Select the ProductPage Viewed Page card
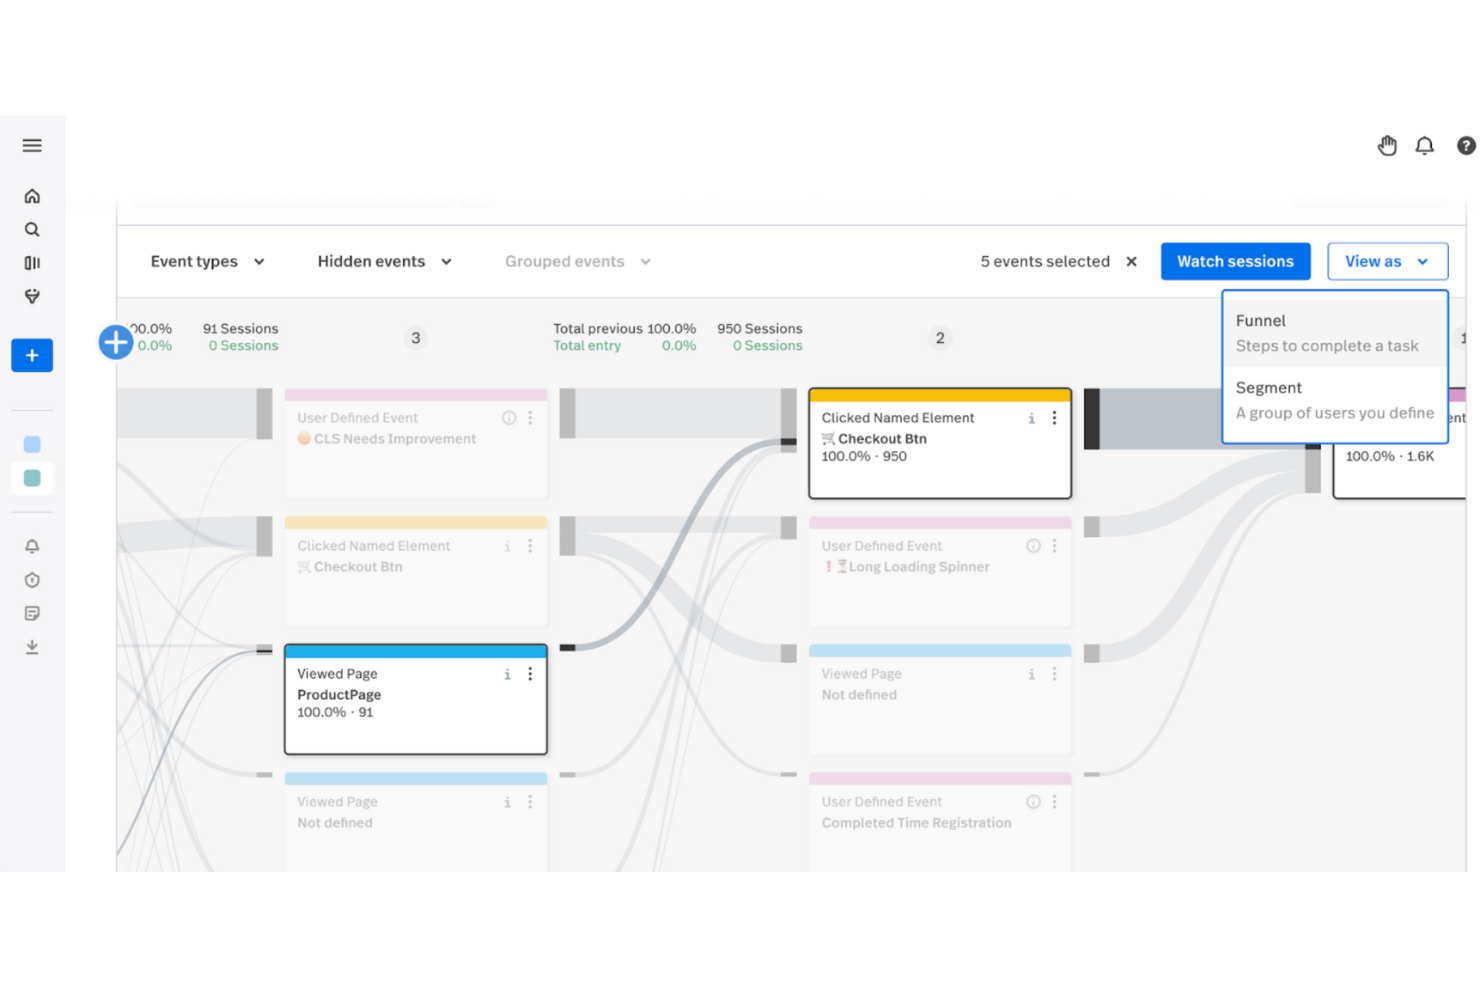 [416, 700]
